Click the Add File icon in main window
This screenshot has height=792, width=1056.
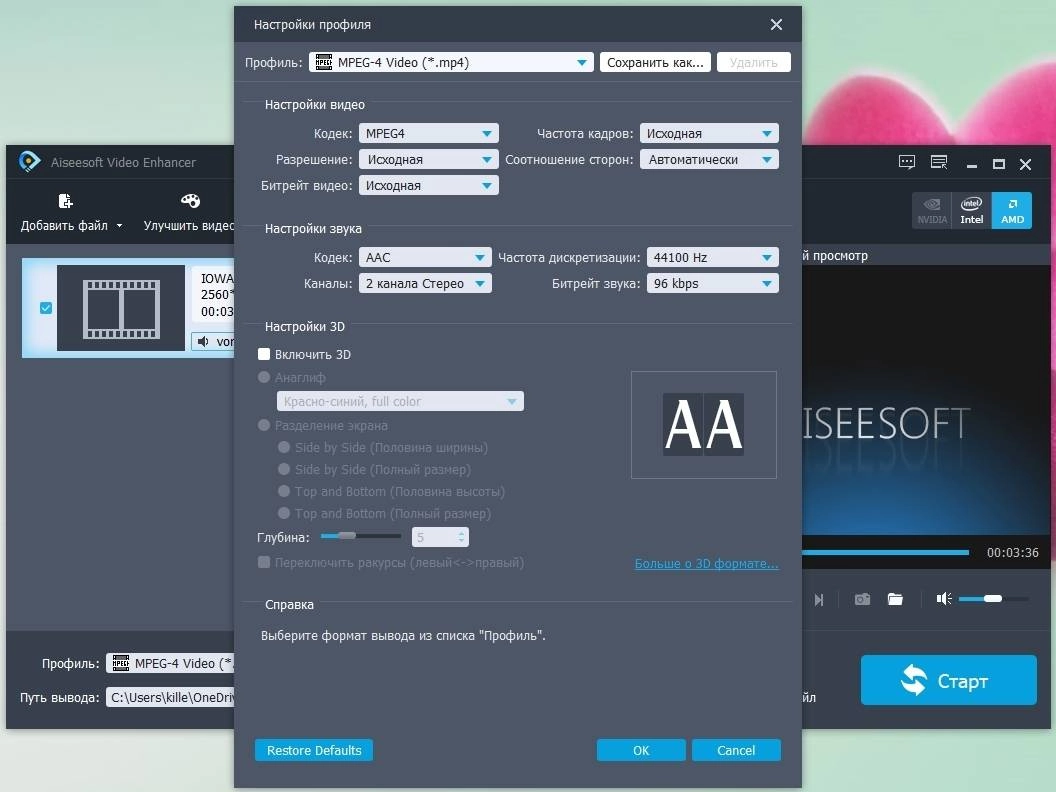pos(65,201)
